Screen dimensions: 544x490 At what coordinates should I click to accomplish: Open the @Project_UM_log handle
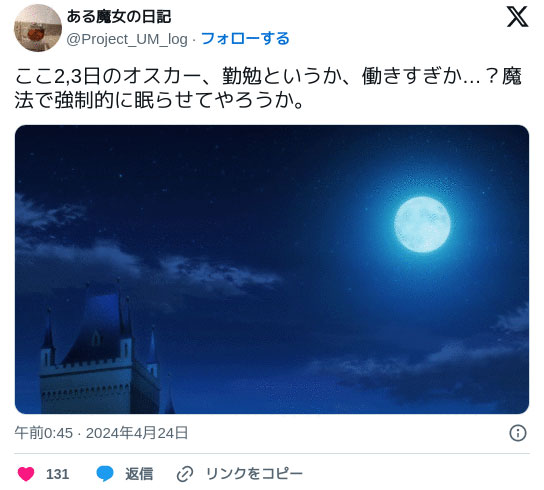(x=127, y=39)
